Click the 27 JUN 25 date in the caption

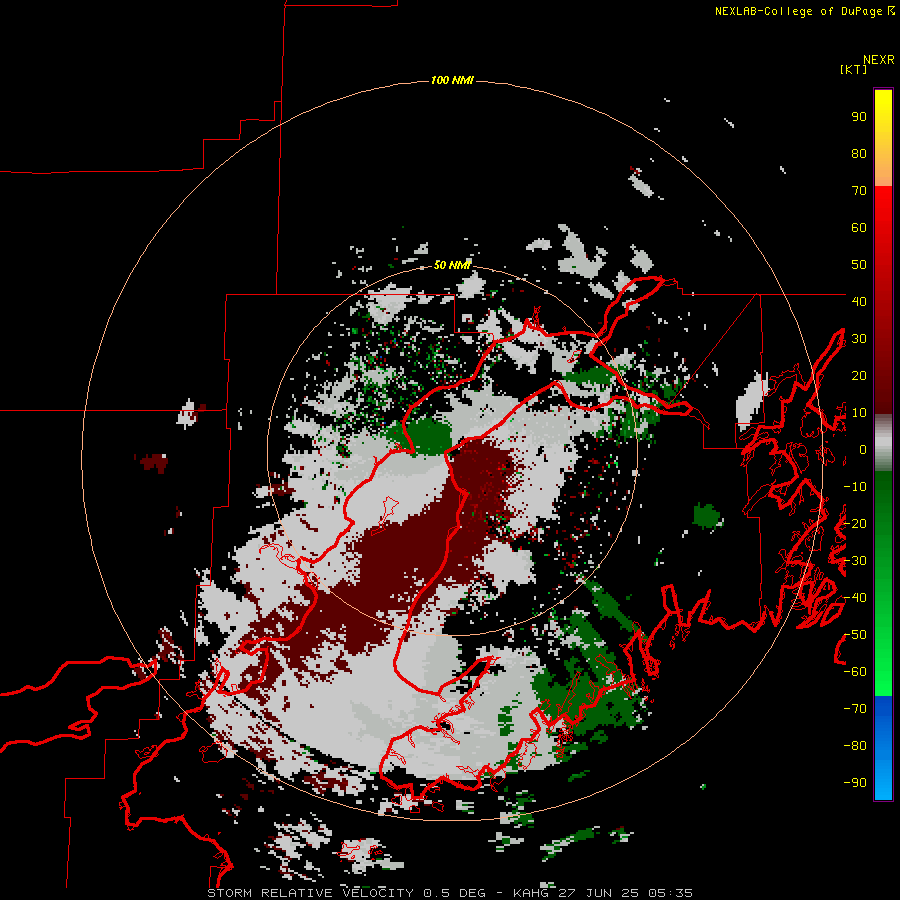tap(599, 893)
